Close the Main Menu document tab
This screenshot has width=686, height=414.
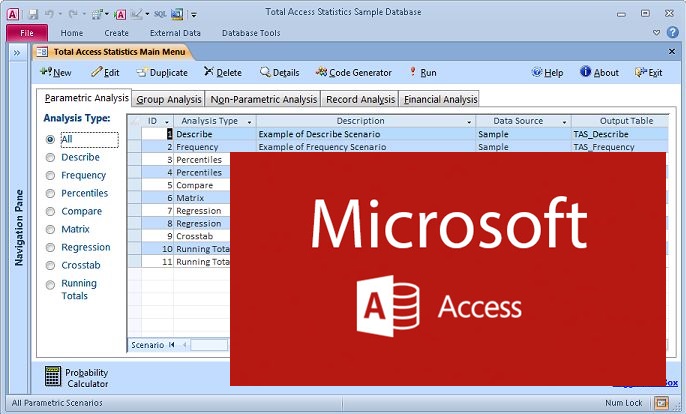tap(672, 52)
